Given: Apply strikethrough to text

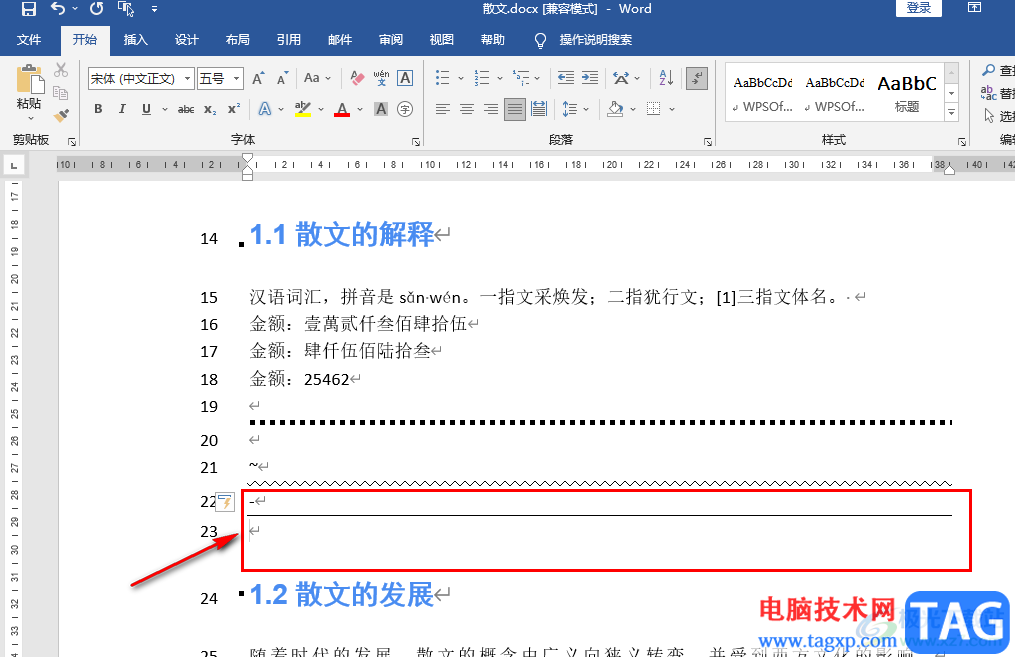Looking at the screenshot, I should coord(186,109).
